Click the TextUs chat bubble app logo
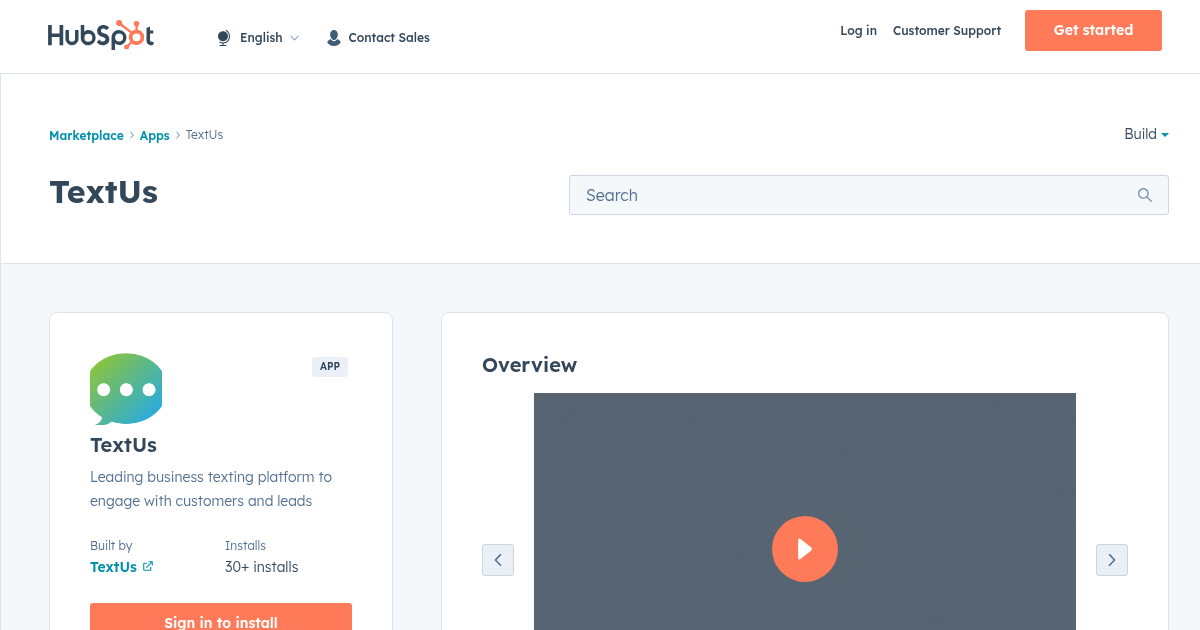The height and width of the screenshot is (630, 1200). [x=125, y=389]
